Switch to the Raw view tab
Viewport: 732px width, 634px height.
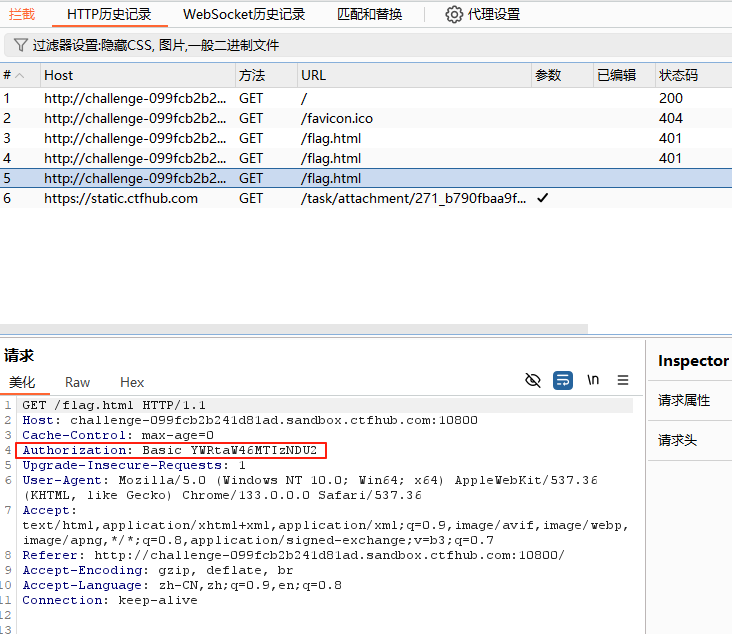click(77, 382)
